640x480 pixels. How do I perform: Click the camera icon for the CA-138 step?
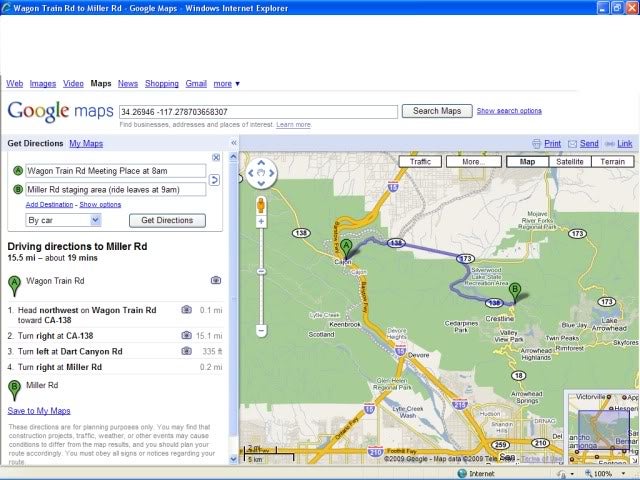point(186,337)
